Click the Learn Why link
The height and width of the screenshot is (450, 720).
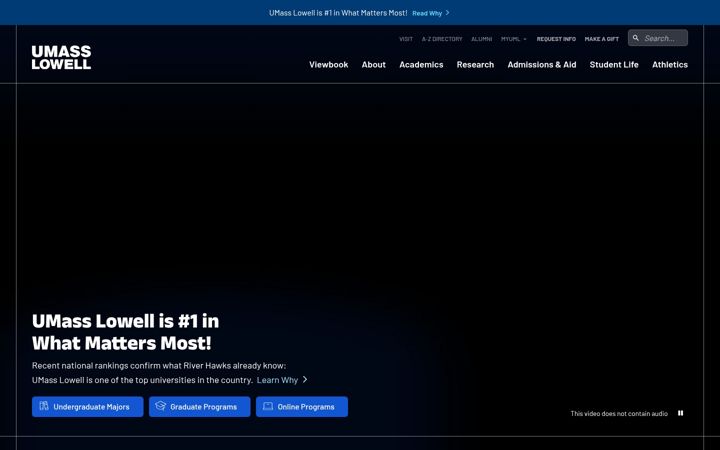coord(277,380)
